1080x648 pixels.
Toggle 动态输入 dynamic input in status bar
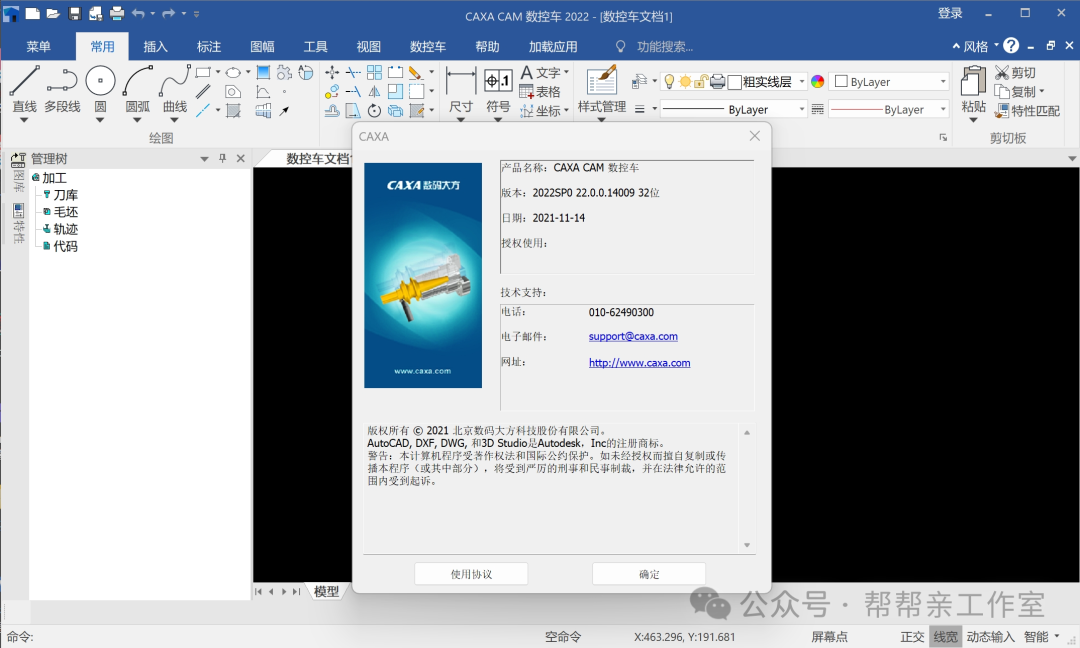tap(990, 637)
